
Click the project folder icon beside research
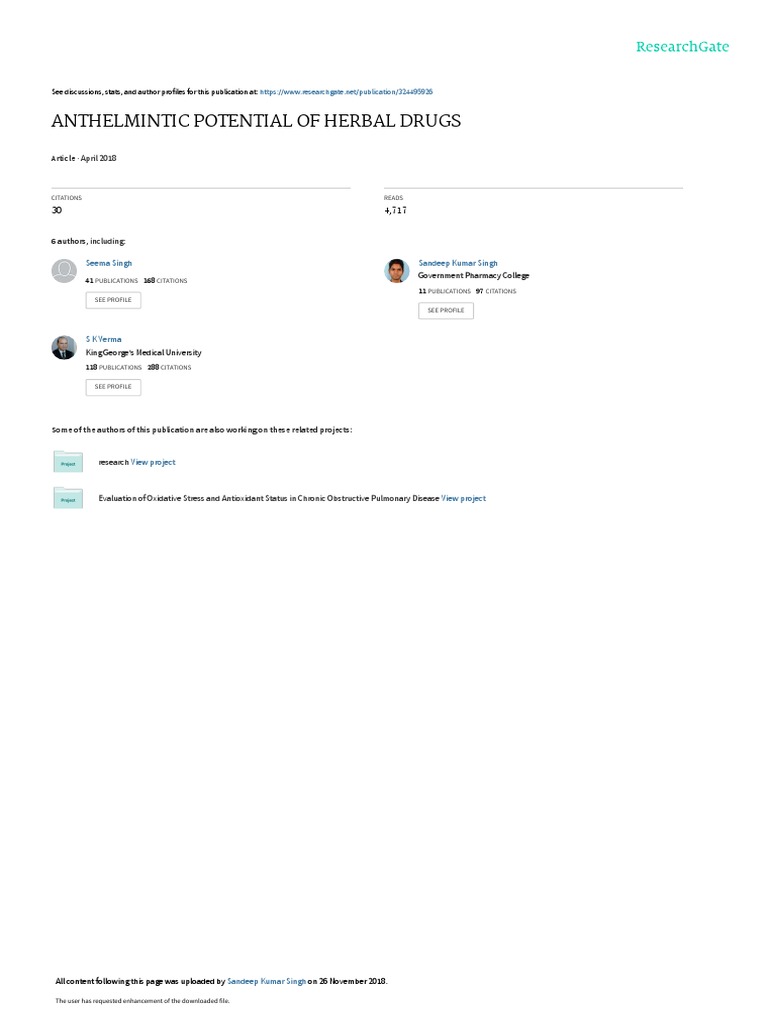point(68,461)
